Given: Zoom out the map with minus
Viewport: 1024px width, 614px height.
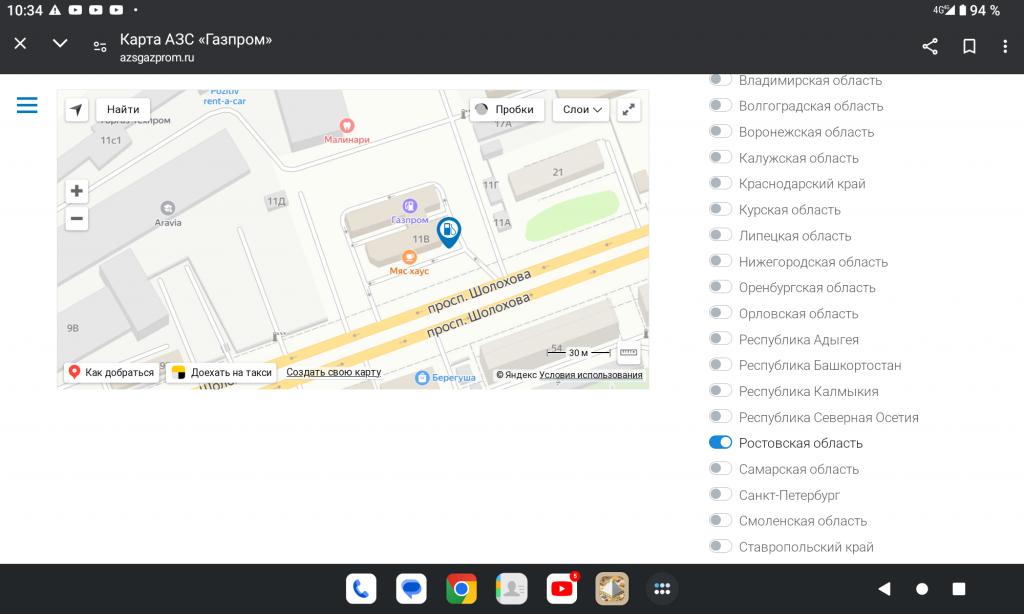Looking at the screenshot, I should (76, 218).
